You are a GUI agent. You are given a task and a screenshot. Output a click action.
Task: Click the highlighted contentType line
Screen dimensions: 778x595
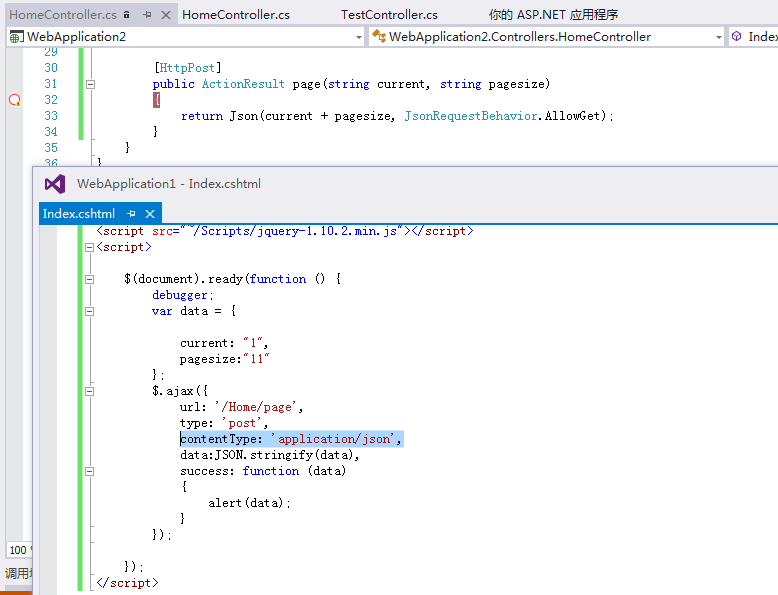coord(291,439)
